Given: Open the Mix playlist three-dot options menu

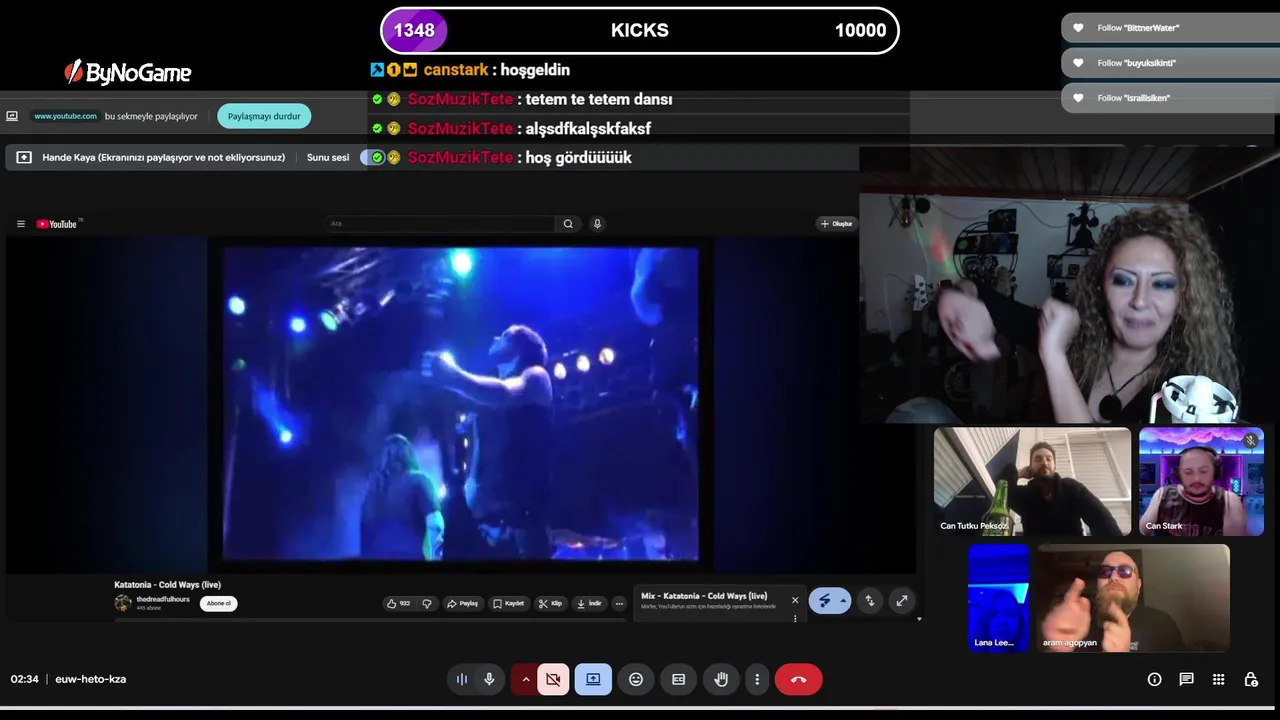Looking at the screenshot, I should [x=795, y=618].
